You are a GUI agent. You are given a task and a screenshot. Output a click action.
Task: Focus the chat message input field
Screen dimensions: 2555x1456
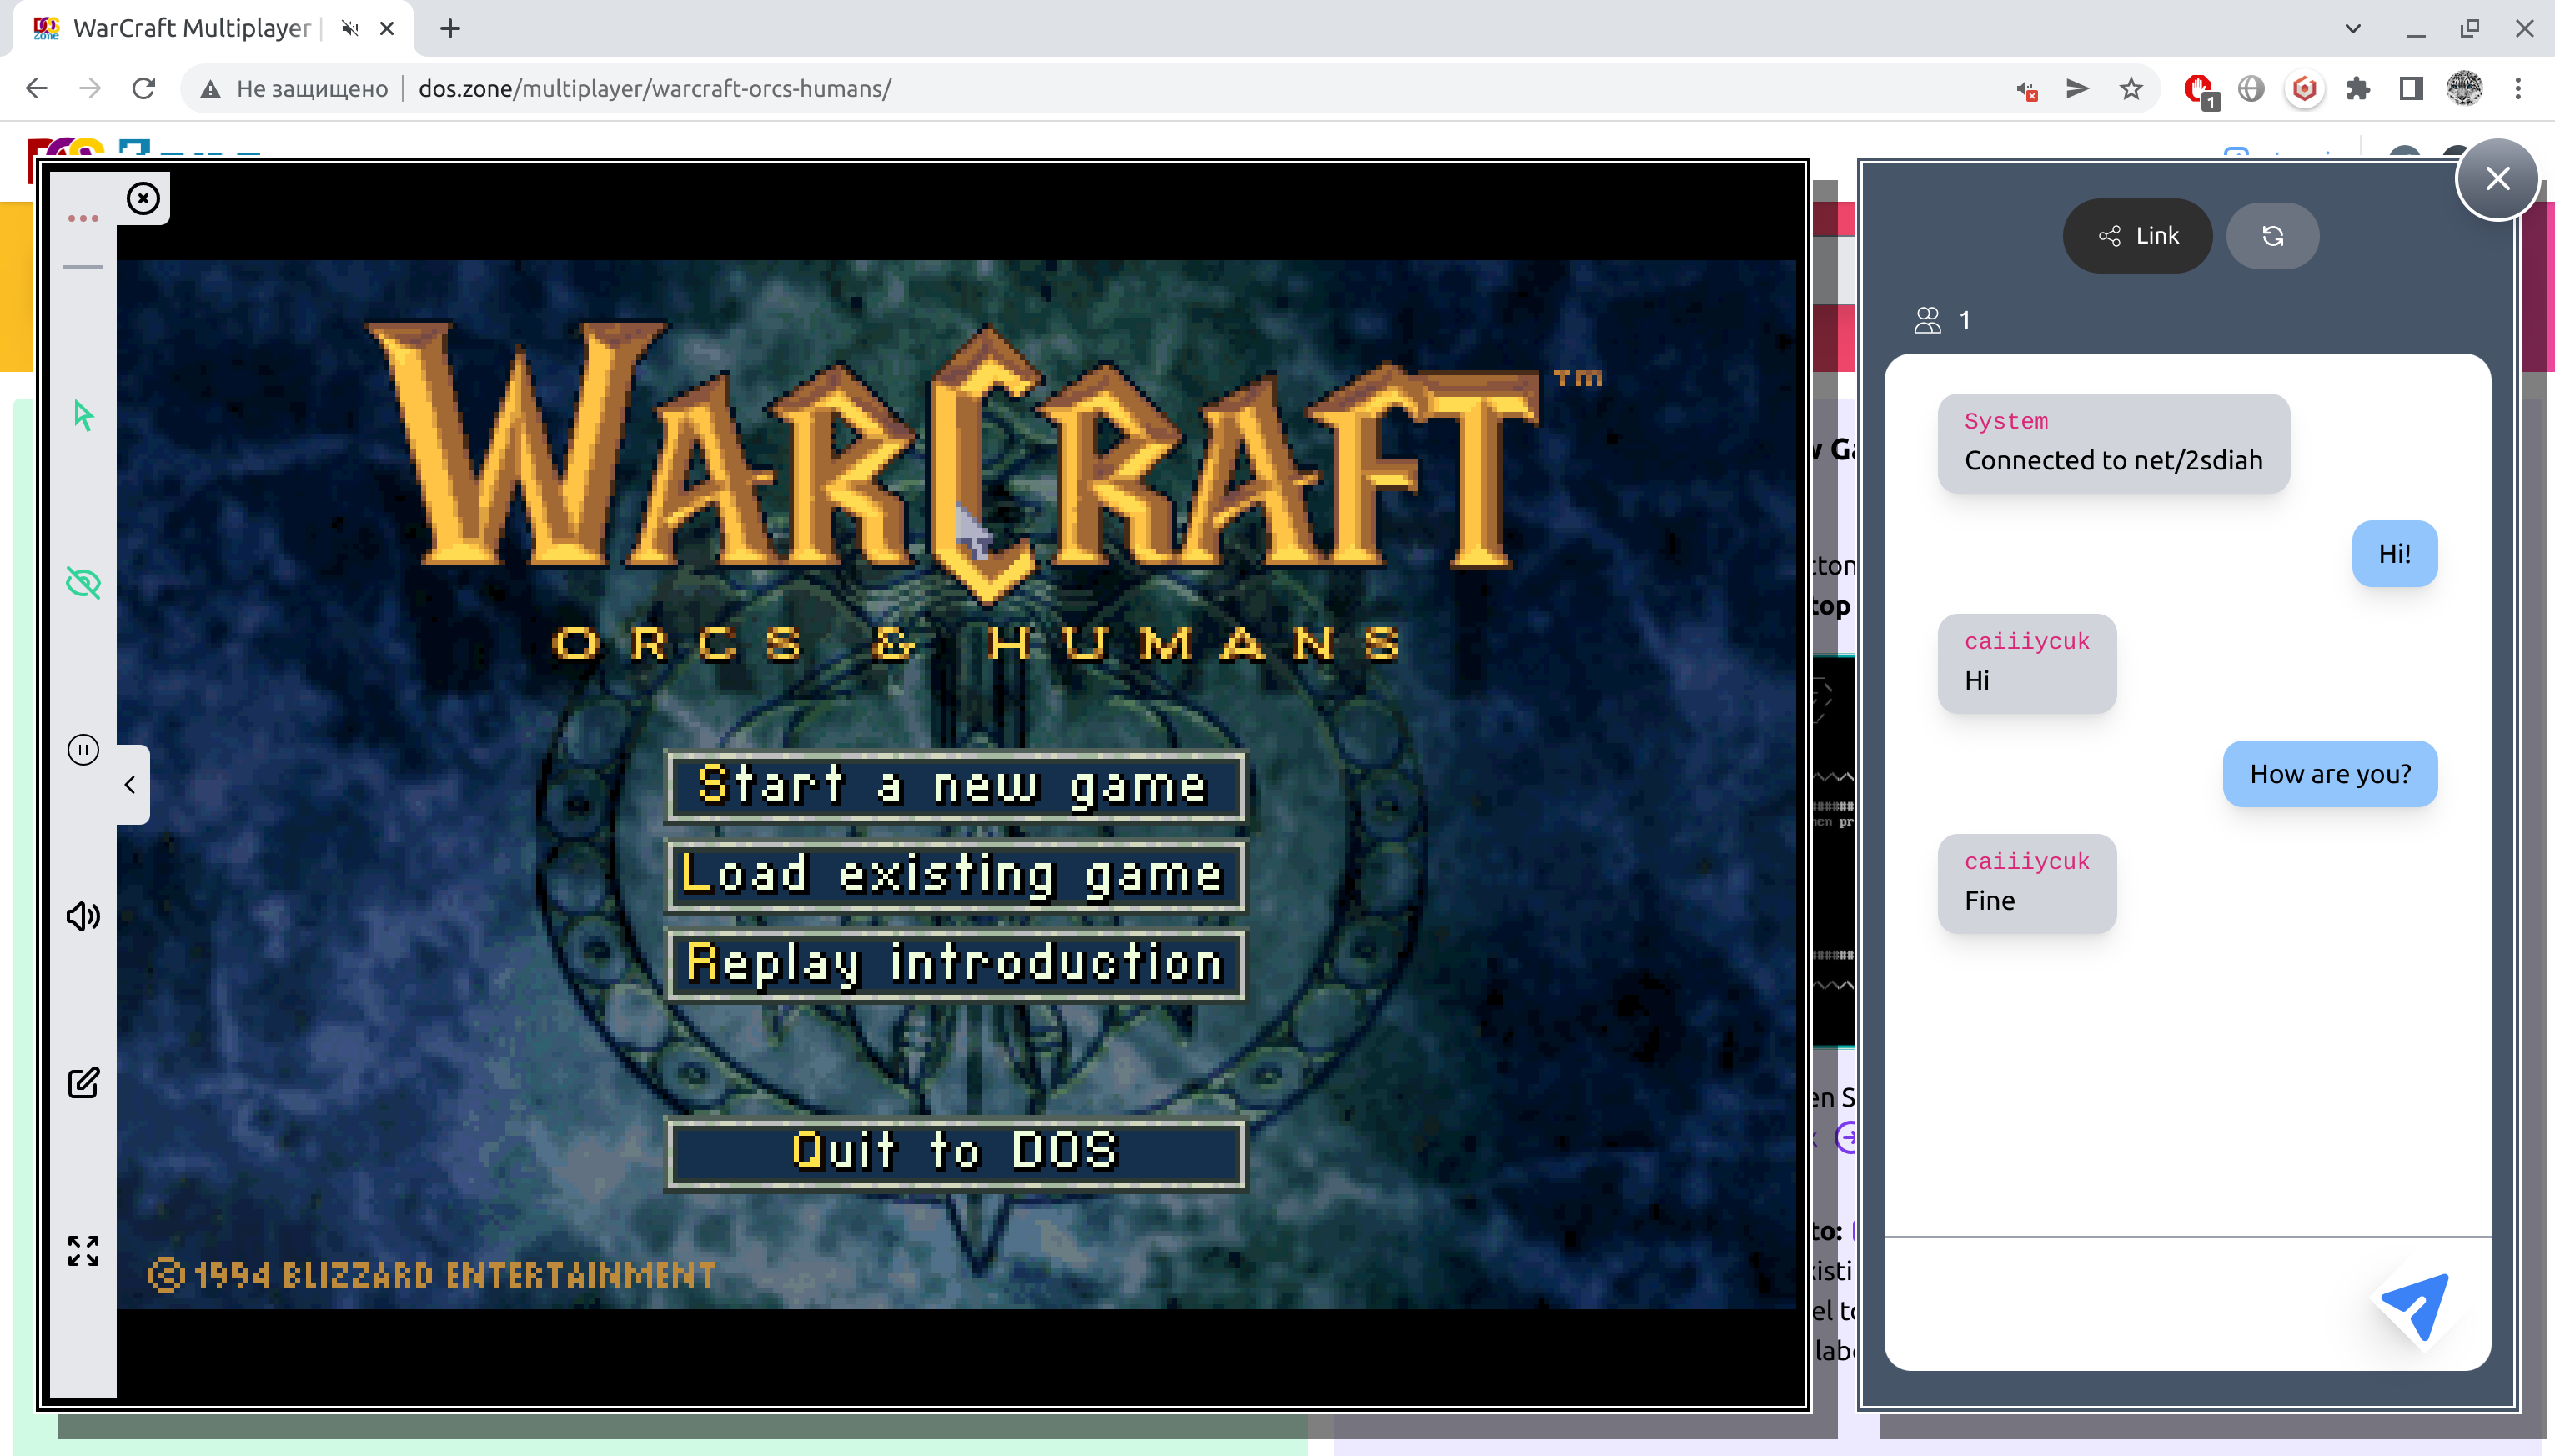pyautogui.click(x=2125, y=1304)
